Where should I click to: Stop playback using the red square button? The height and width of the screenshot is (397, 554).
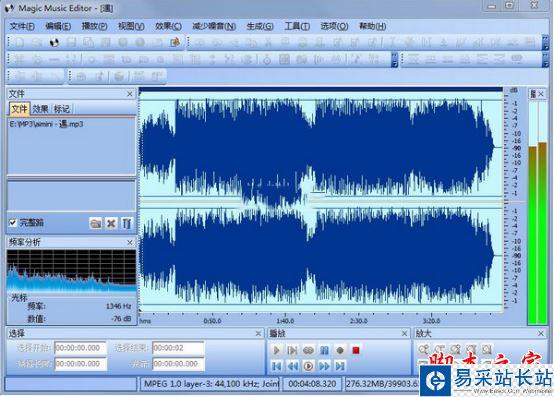click(356, 350)
